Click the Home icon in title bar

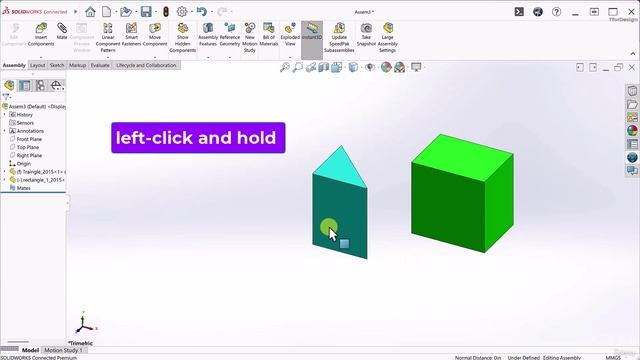(x=90, y=12)
